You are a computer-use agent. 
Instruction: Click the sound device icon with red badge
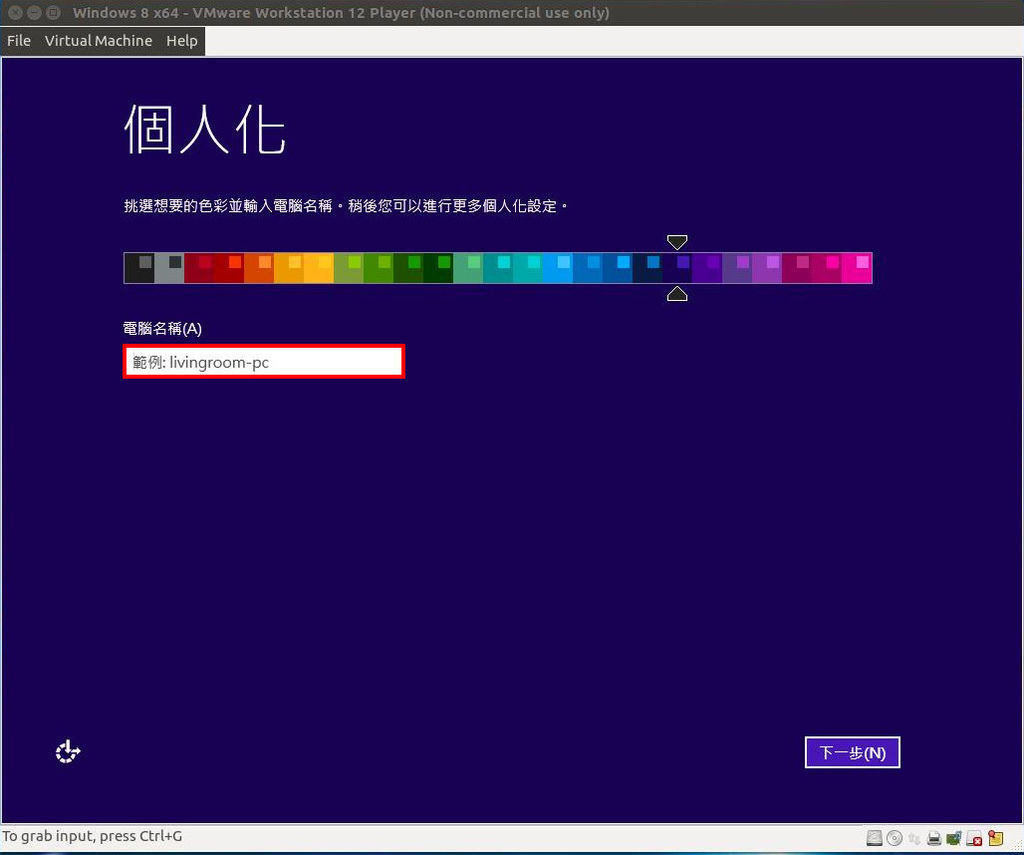pyautogui.click(x=974, y=837)
